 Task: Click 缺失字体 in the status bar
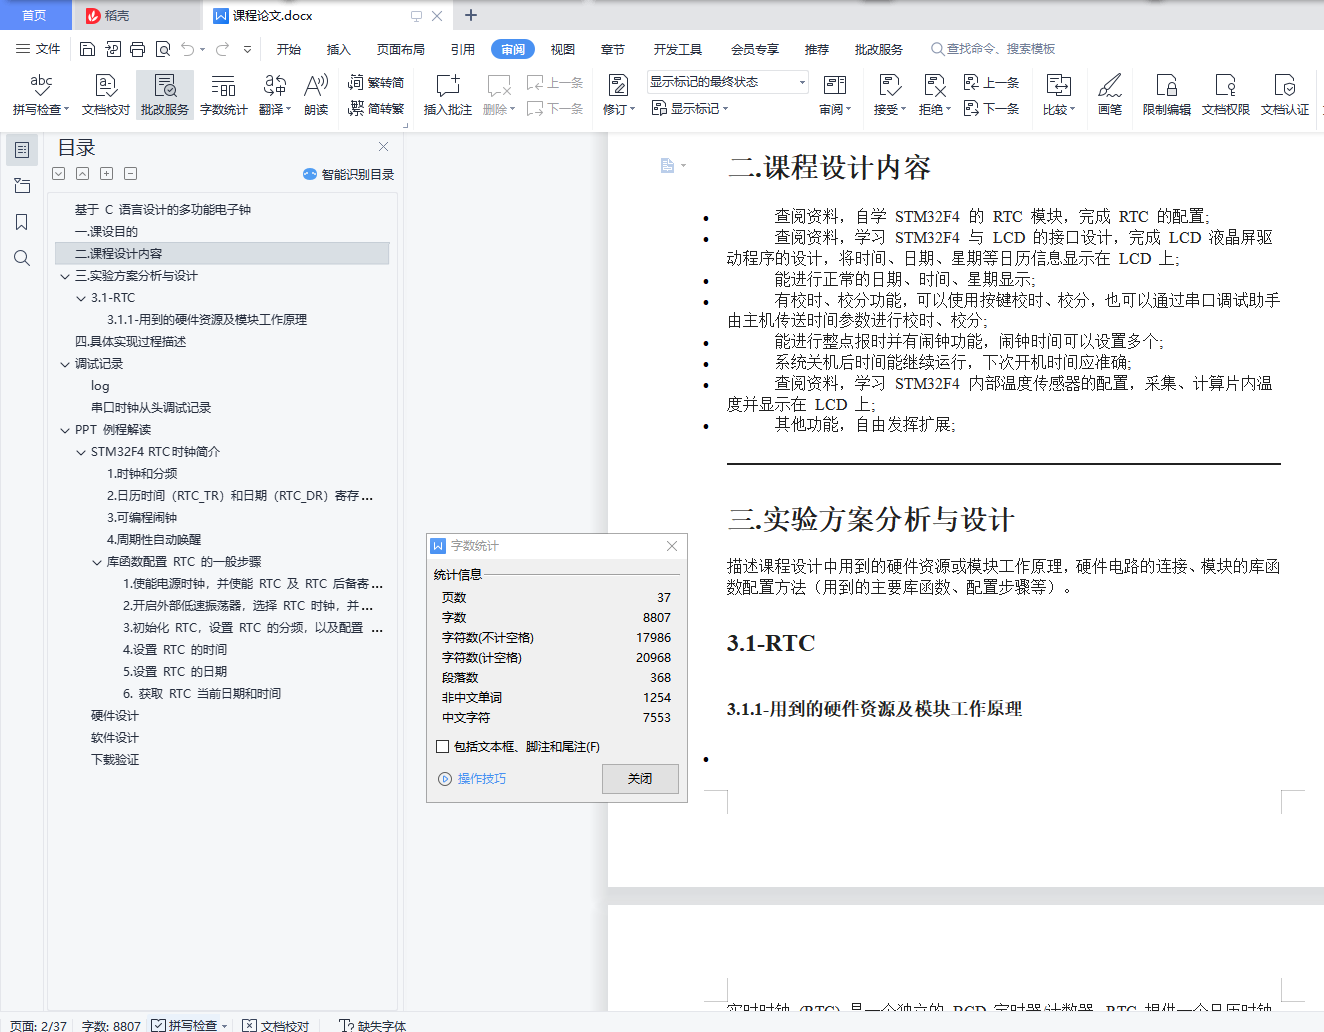pyautogui.click(x=373, y=1025)
